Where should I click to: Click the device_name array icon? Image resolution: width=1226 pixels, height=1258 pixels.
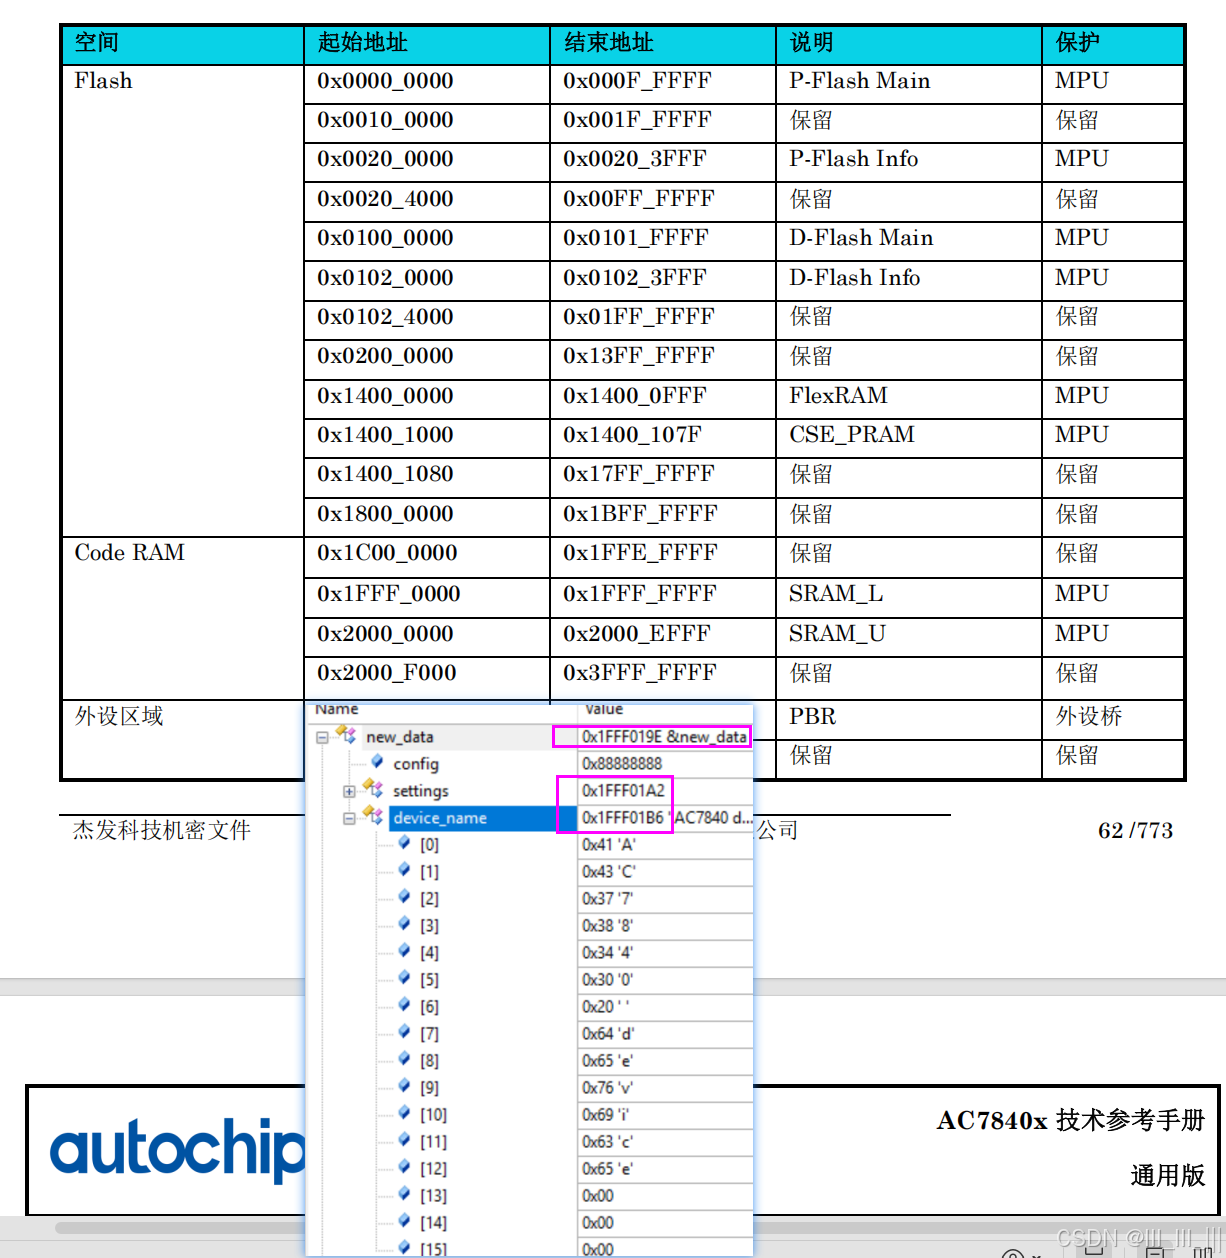(373, 816)
